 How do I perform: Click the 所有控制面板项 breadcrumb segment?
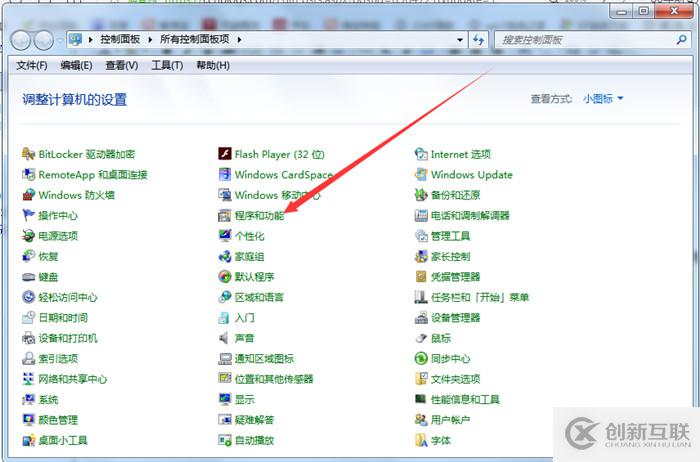click(195, 39)
